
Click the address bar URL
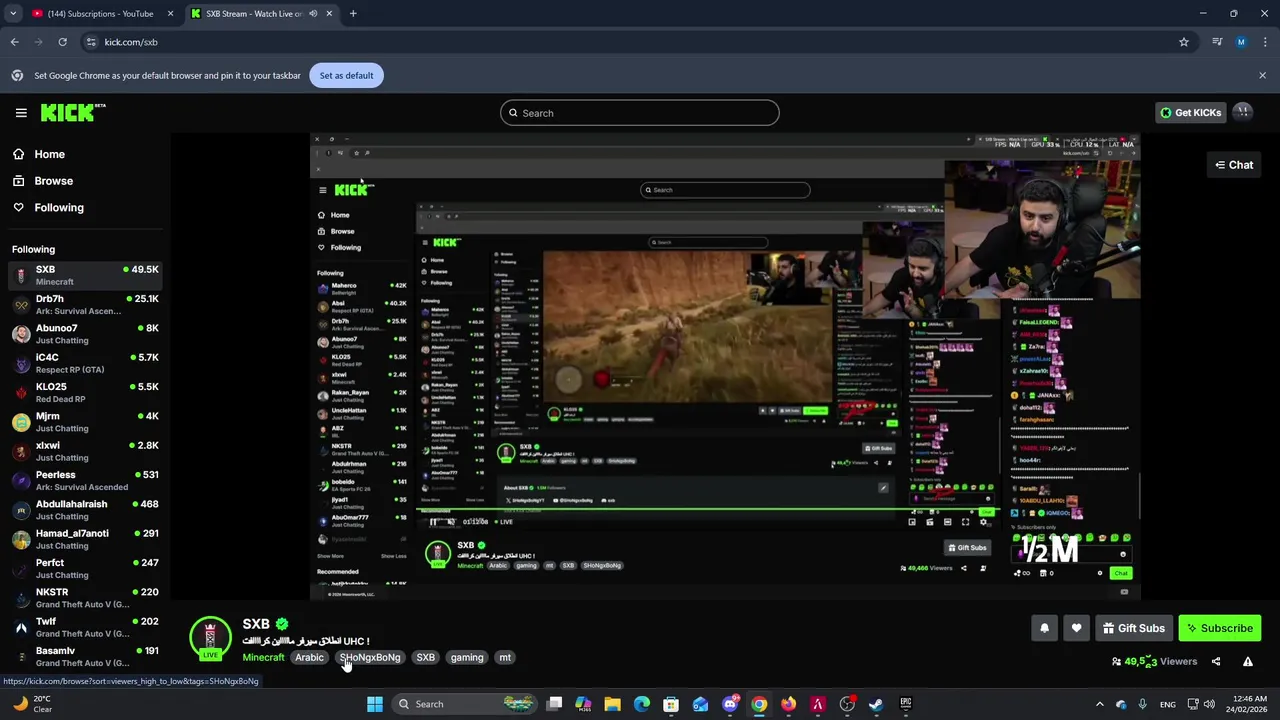click(131, 42)
